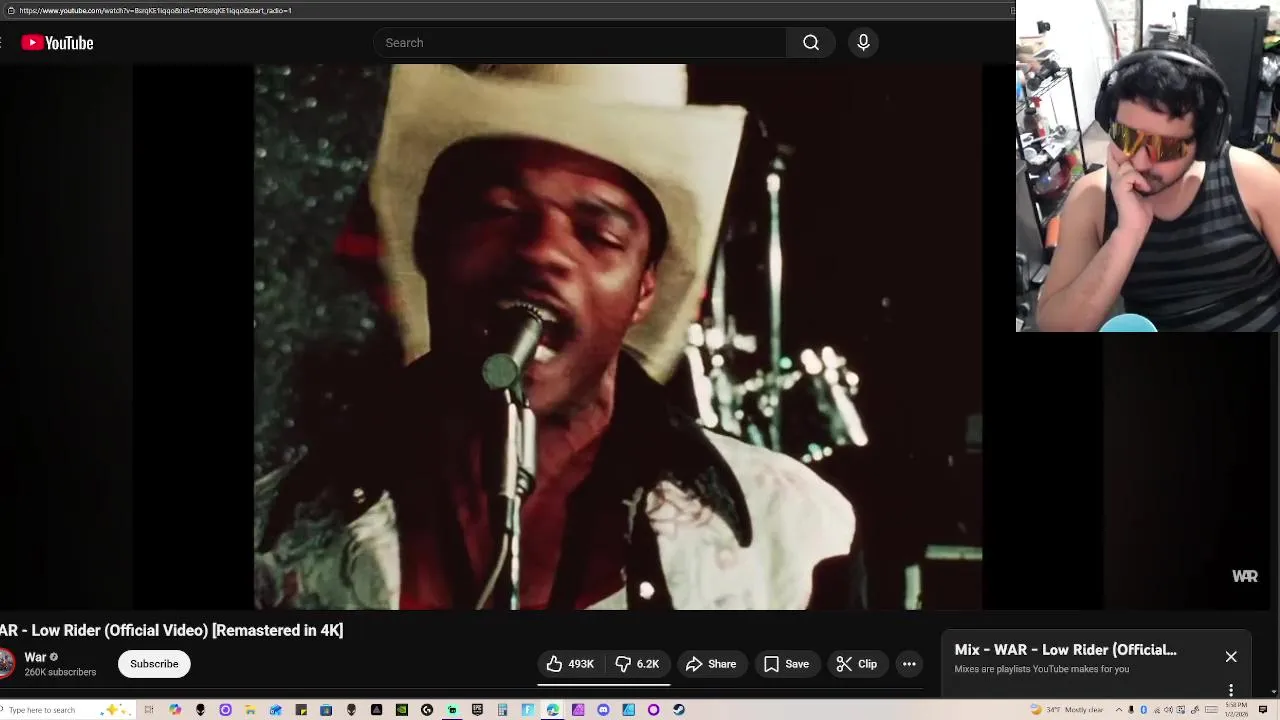Open the weather widget showing 34°F
The image size is (1280, 720).
tap(1067, 710)
